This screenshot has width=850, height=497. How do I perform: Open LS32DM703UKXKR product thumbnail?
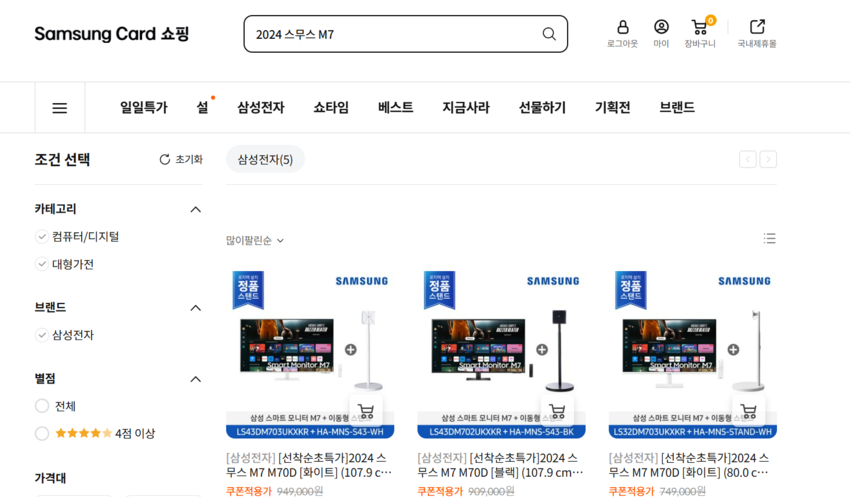coord(693,353)
